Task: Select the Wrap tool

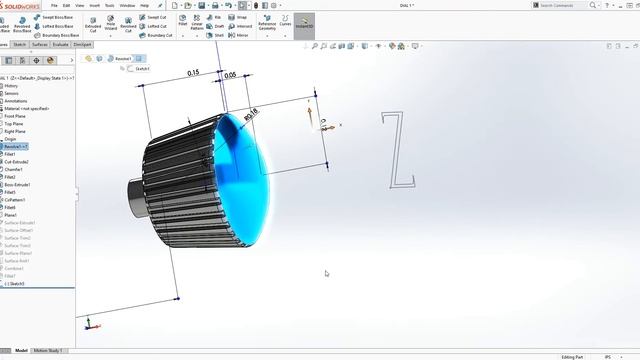Action: pos(238,17)
